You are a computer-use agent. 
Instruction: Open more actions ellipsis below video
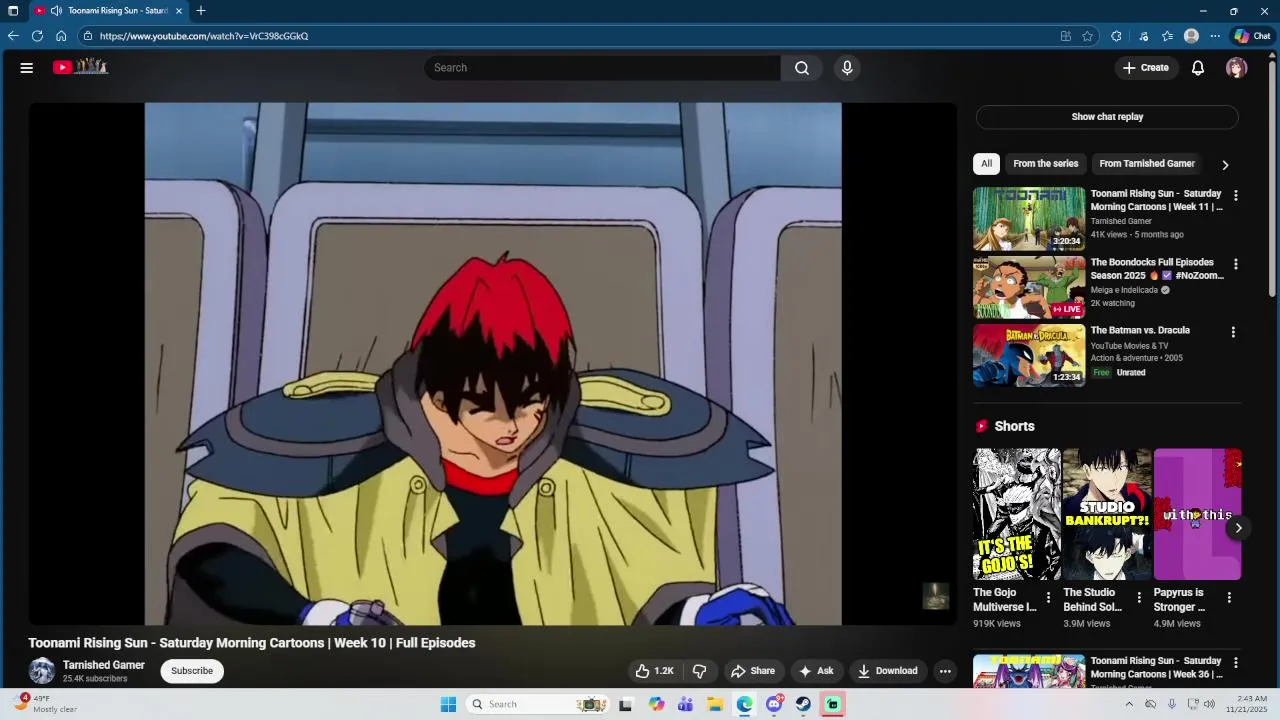pos(945,671)
